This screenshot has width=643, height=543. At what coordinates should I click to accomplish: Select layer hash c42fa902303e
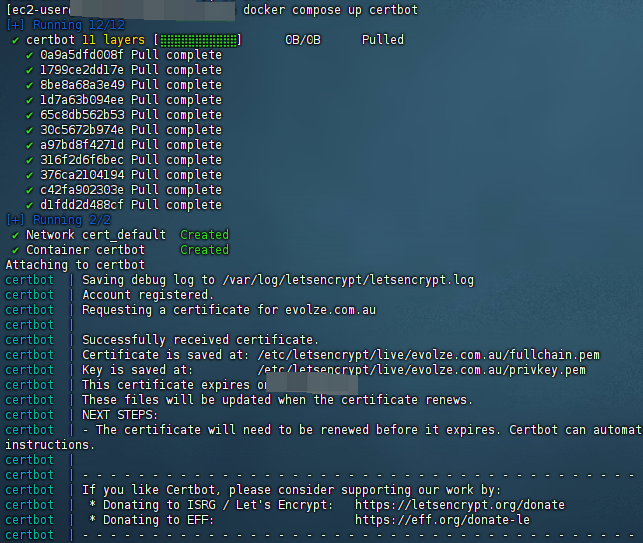click(x=82, y=190)
